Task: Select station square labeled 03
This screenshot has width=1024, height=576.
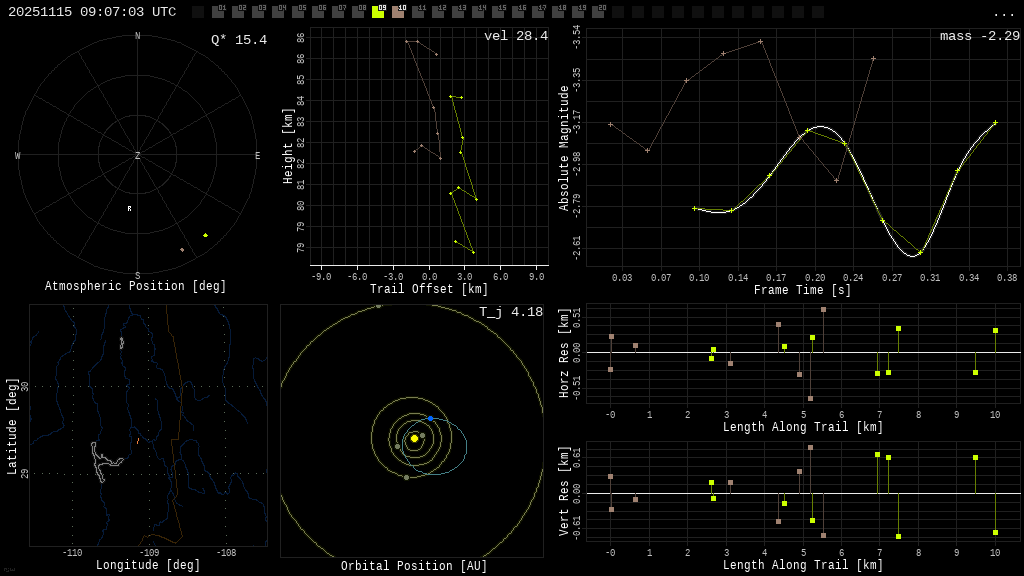Action: pos(258,12)
